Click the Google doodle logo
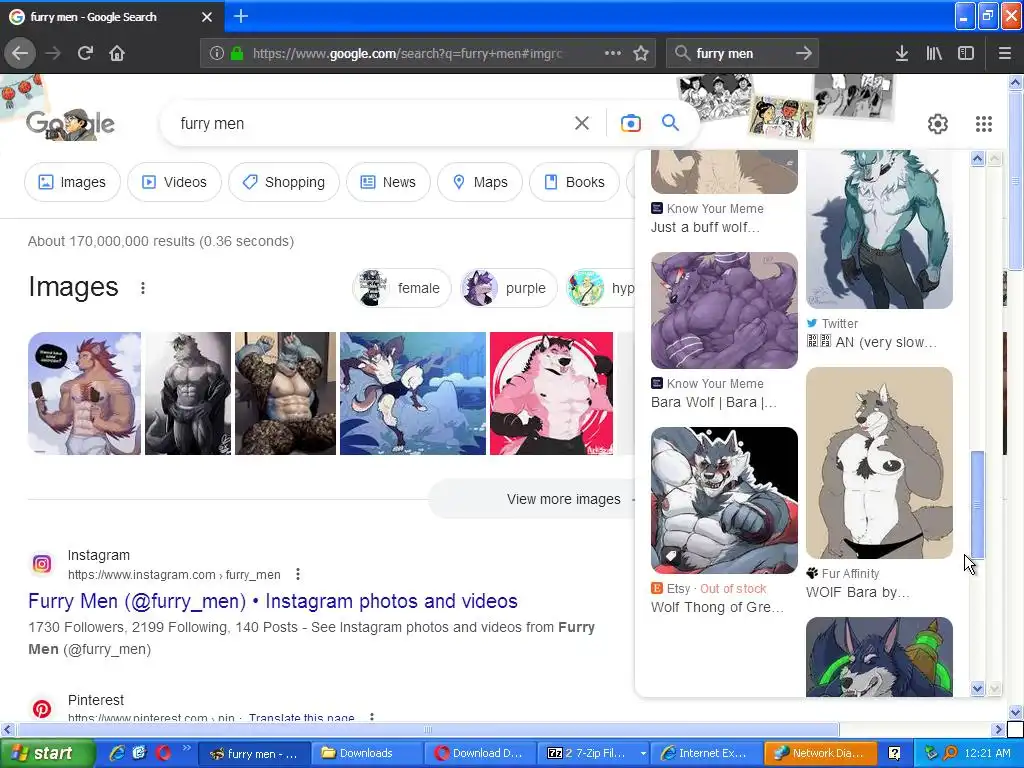1024x768 pixels. click(x=70, y=123)
